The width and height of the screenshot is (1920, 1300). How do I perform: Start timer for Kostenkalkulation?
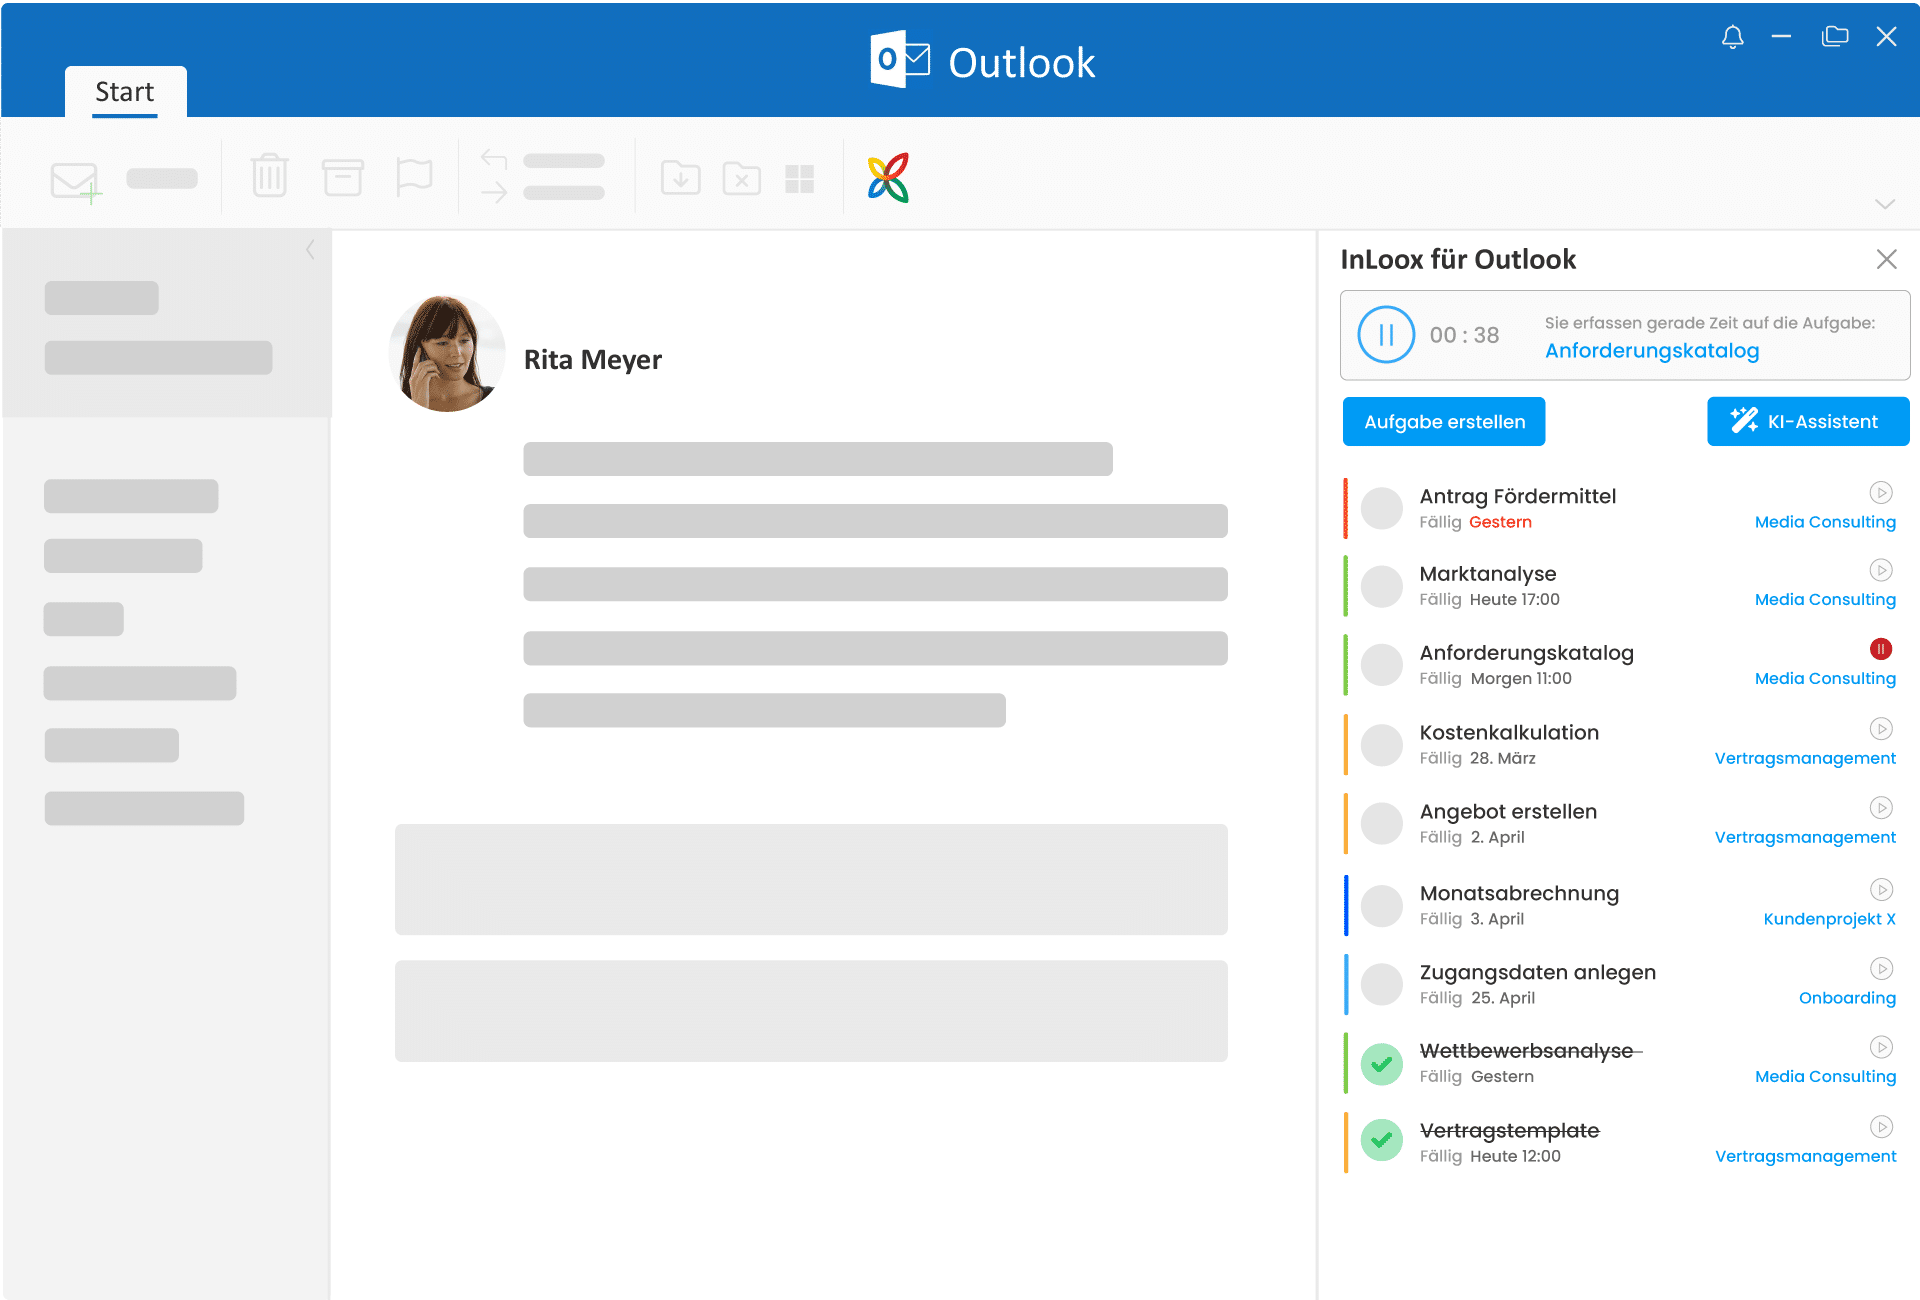point(1881,729)
